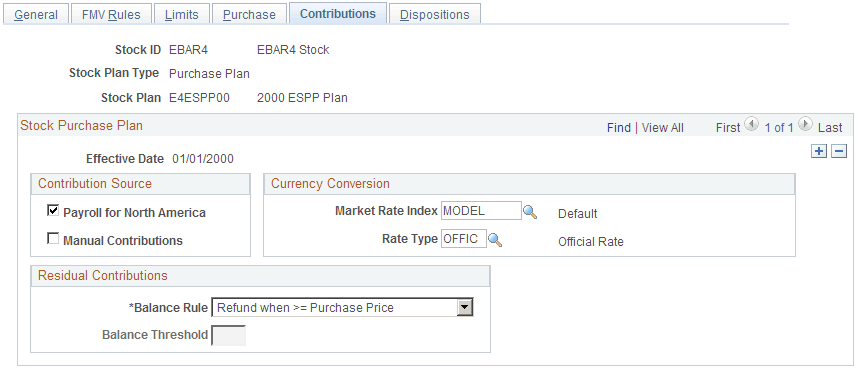Enable Manual Contributions checkbox
This screenshot has height=371, width=859.
53,238
